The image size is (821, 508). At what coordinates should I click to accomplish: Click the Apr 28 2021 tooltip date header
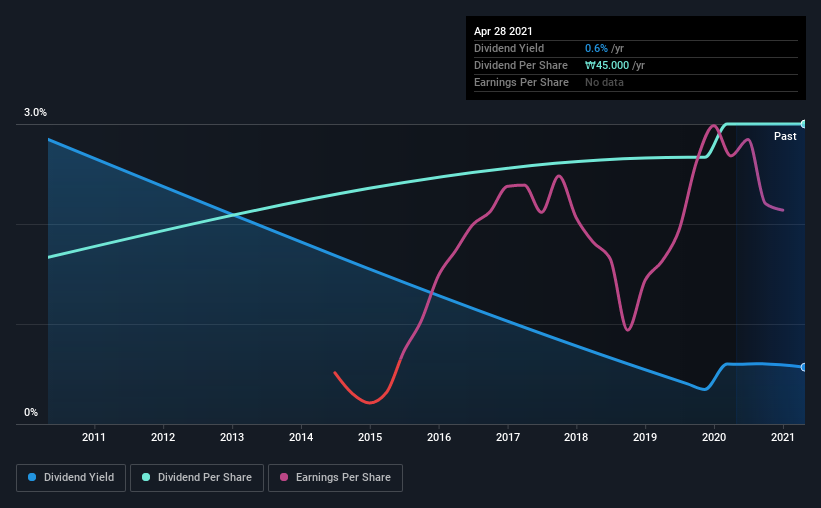point(503,31)
